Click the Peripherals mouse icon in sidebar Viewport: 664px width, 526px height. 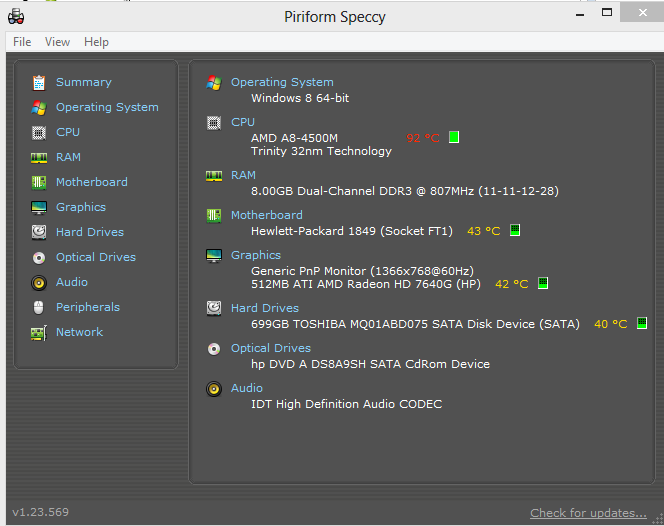39,307
